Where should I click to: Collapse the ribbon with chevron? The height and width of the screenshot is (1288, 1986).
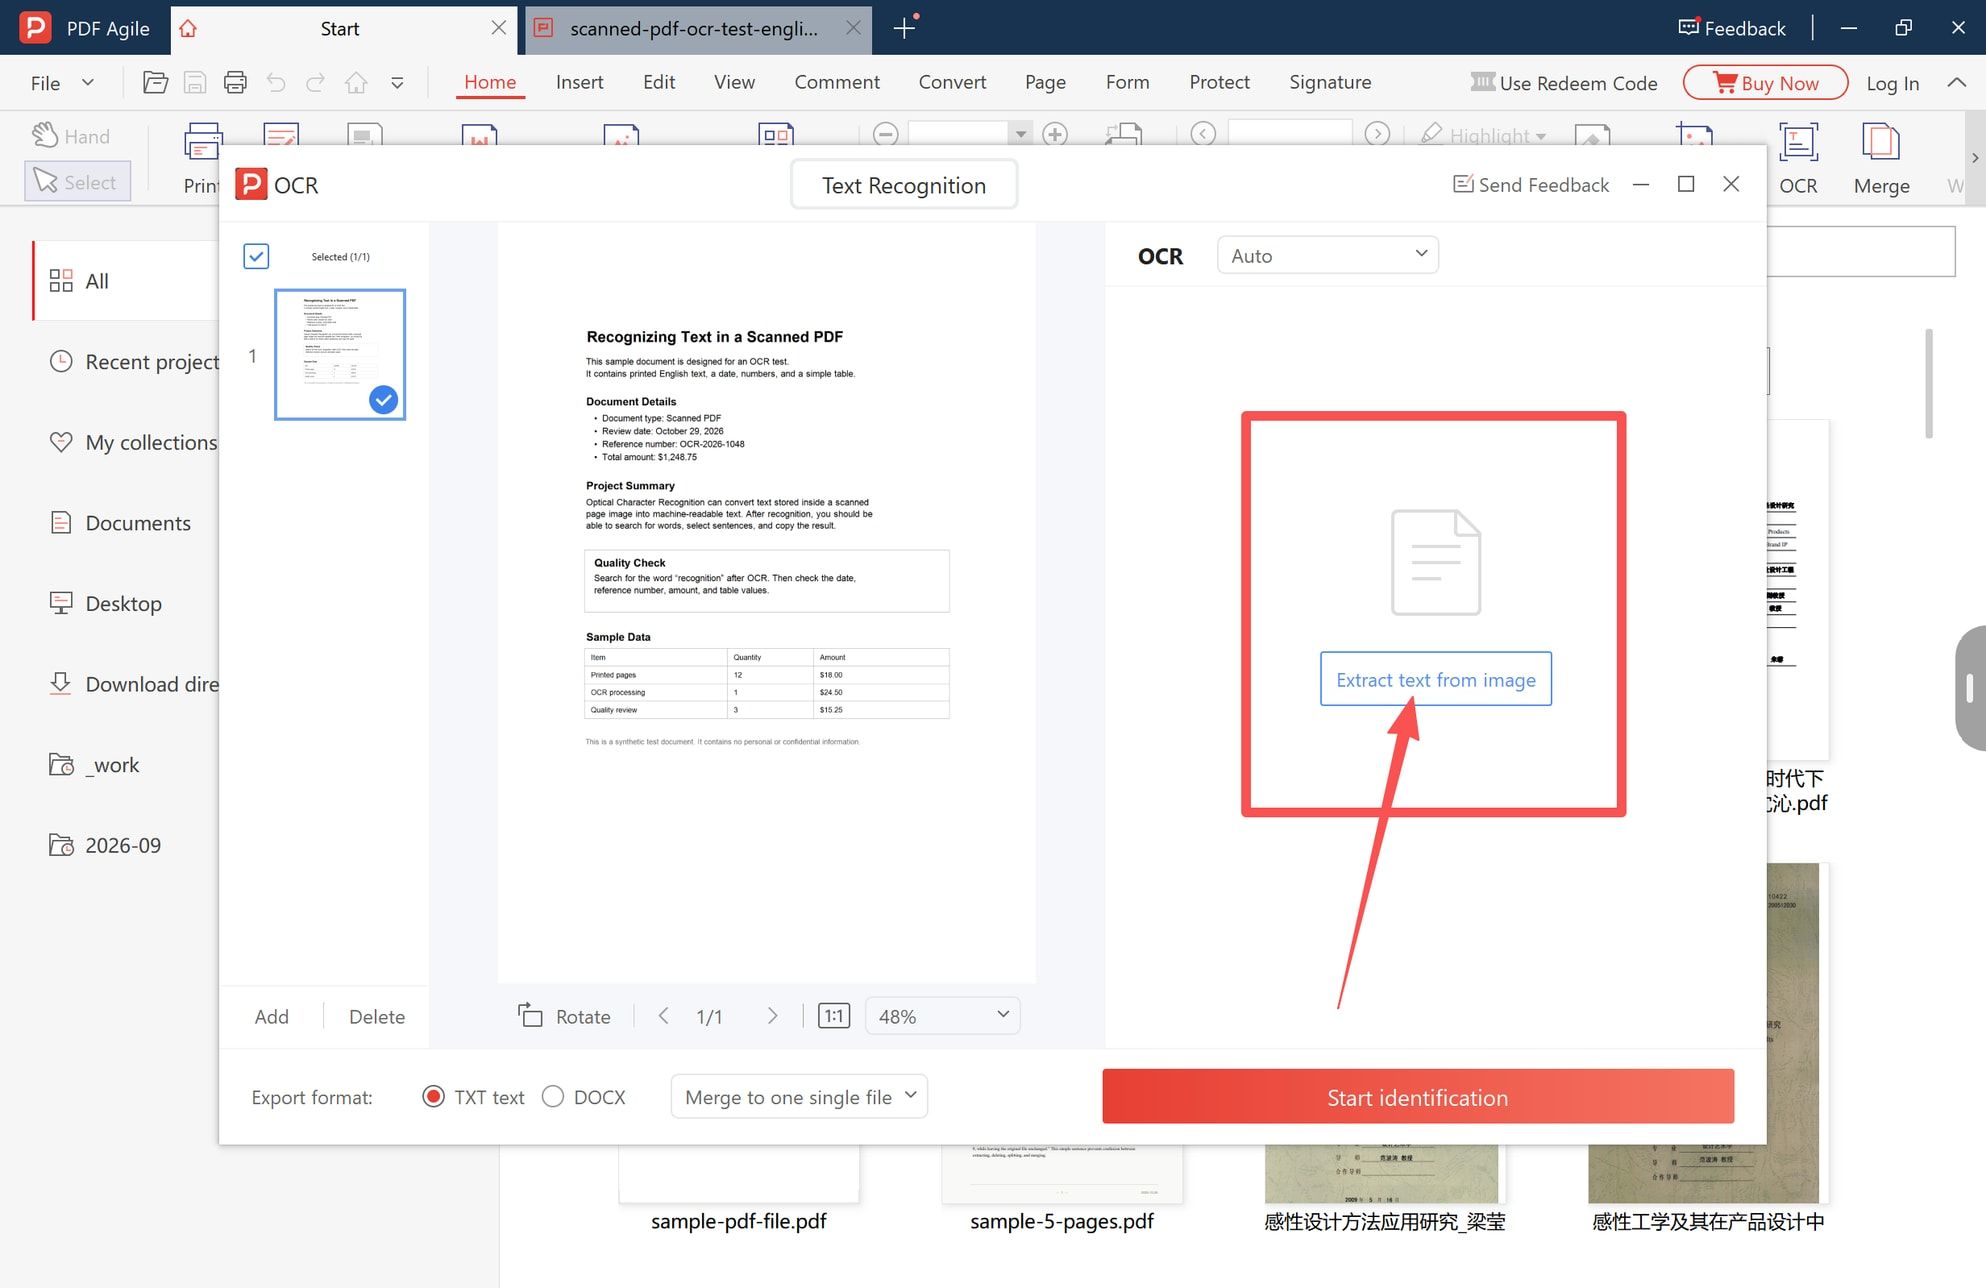(1957, 83)
